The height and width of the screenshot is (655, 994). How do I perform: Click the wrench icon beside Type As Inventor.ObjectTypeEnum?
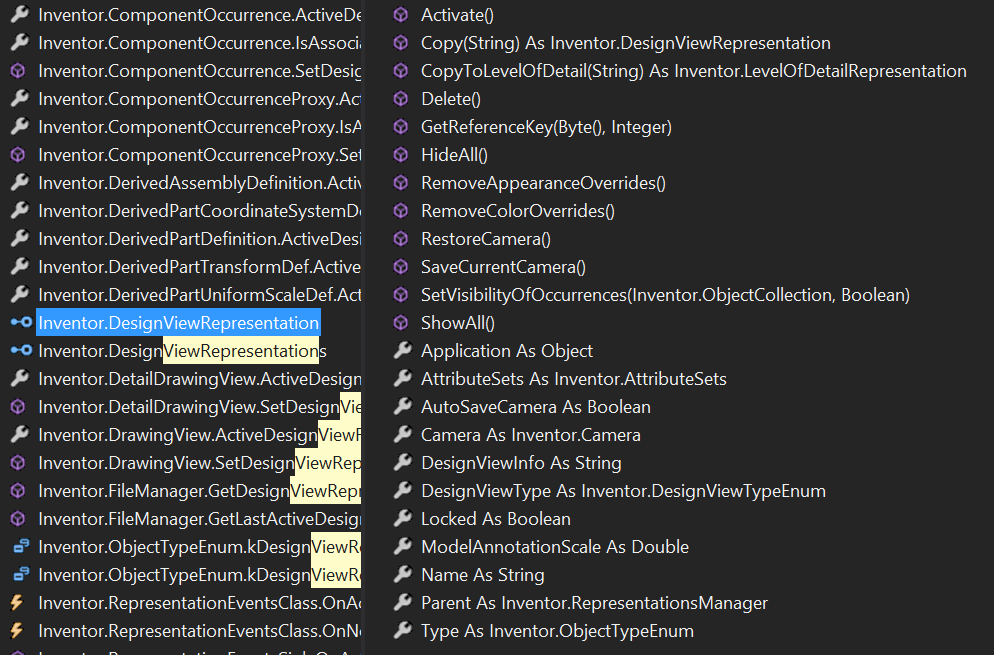pos(403,630)
